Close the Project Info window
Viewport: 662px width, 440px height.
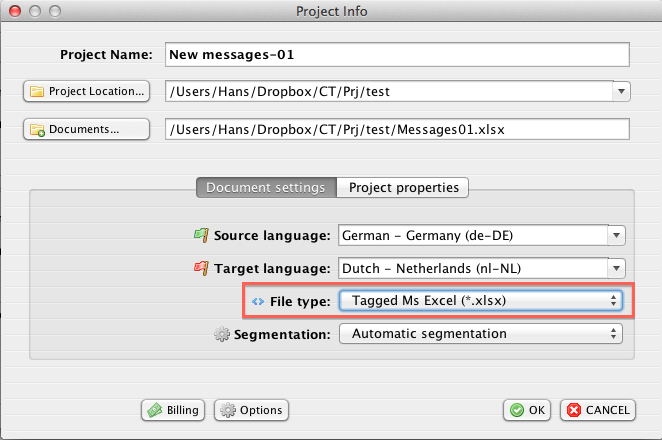pos(13,11)
